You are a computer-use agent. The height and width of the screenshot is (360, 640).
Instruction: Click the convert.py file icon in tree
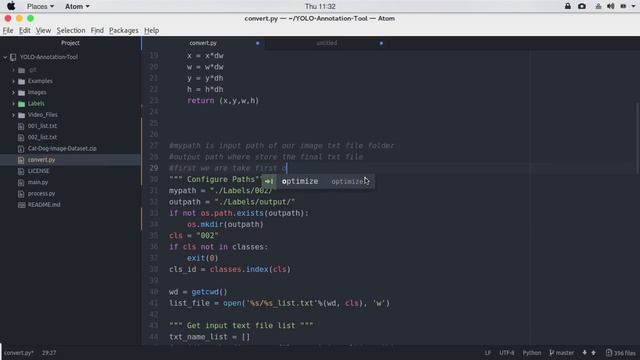pyautogui.click(x=21, y=160)
